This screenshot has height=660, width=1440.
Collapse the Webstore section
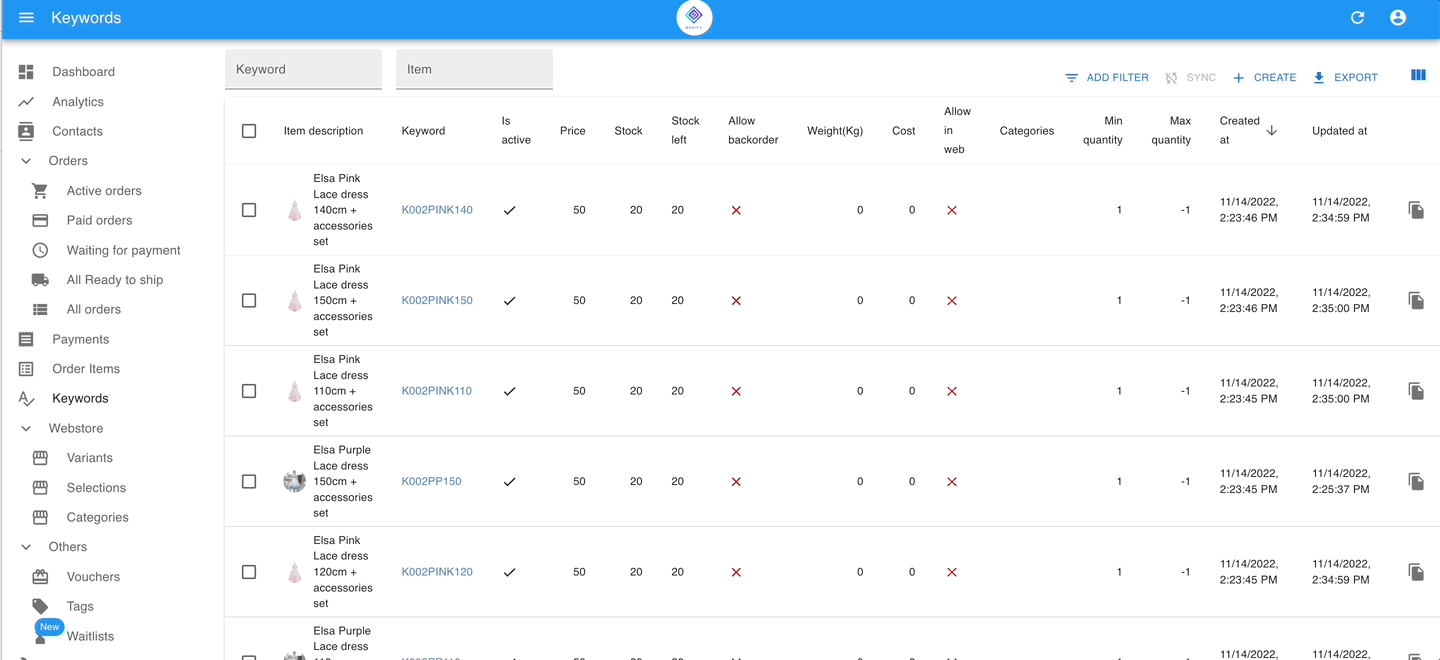[25, 428]
